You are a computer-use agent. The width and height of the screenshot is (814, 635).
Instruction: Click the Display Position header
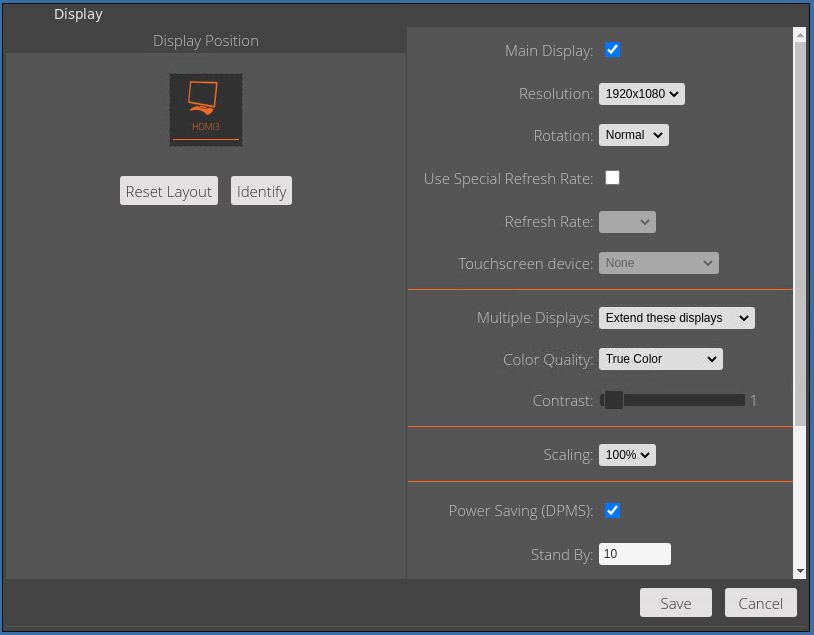206,40
